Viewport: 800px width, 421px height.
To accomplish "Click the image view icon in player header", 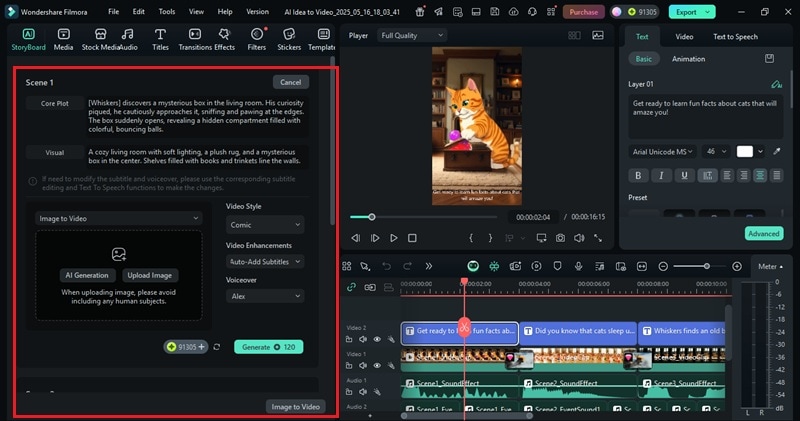I will [x=597, y=35].
